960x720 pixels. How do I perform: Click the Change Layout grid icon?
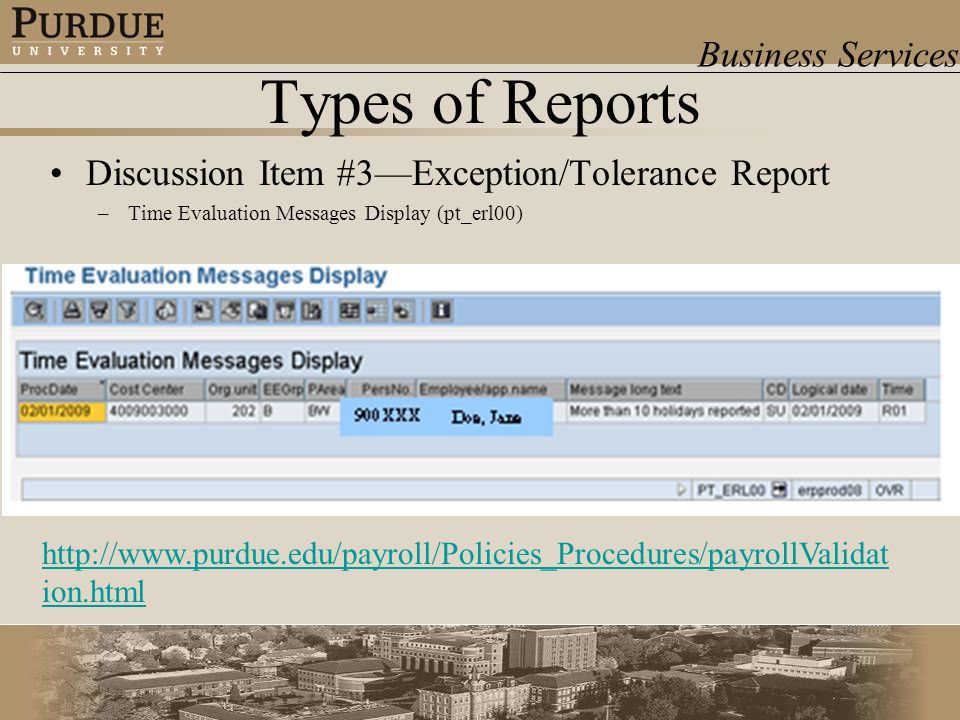(x=350, y=311)
